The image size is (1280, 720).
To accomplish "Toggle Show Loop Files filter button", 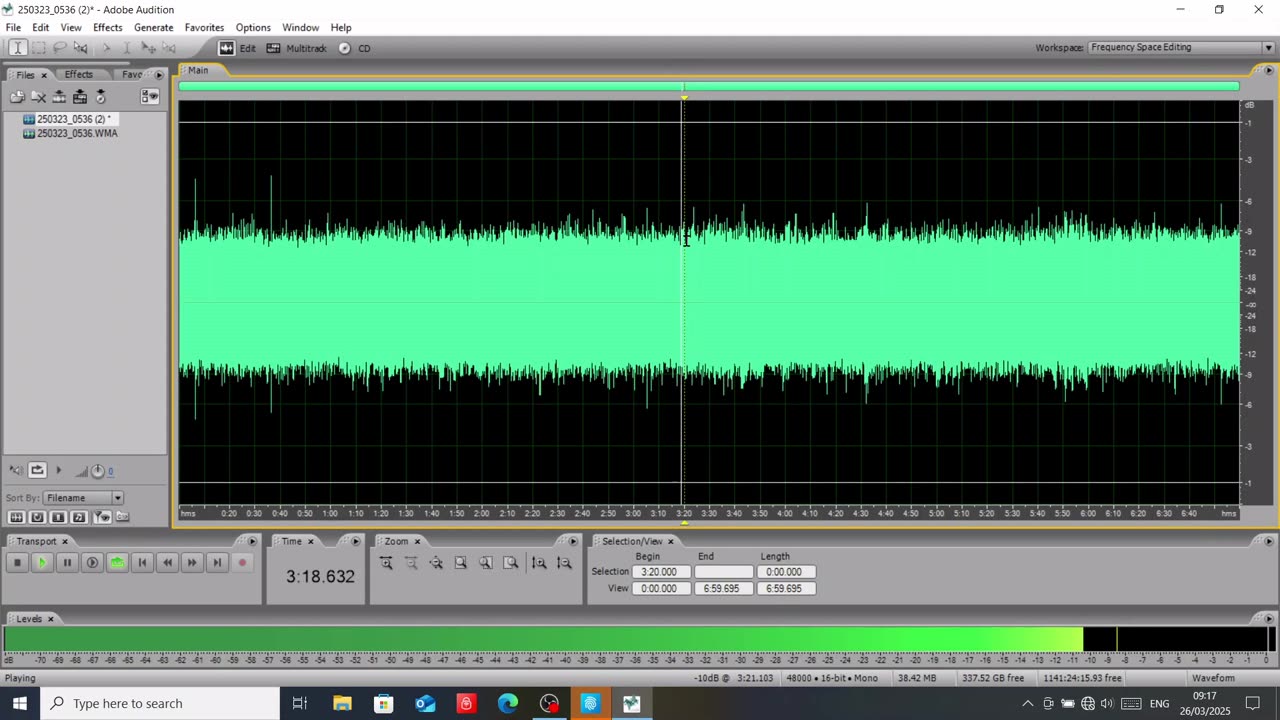I will tap(37, 517).
